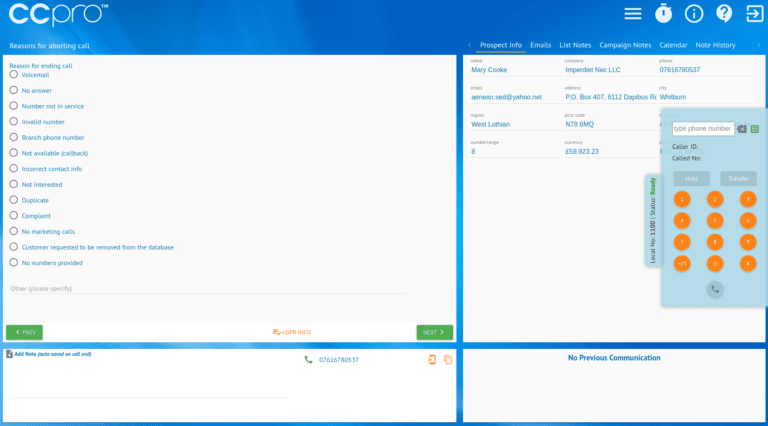Click the help question mark icon
The height and width of the screenshot is (426, 768).
tap(723, 14)
